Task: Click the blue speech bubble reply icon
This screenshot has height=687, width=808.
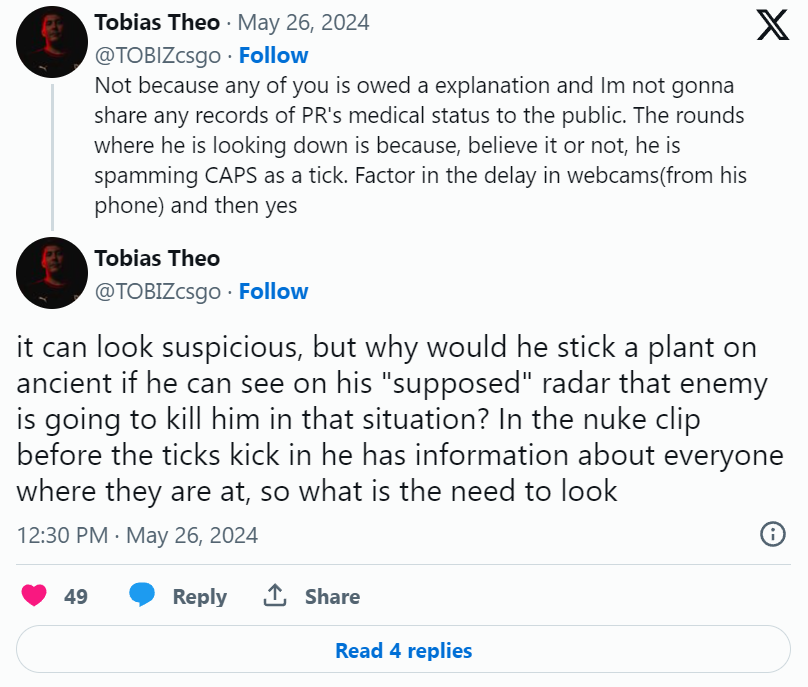Action: coord(143,596)
